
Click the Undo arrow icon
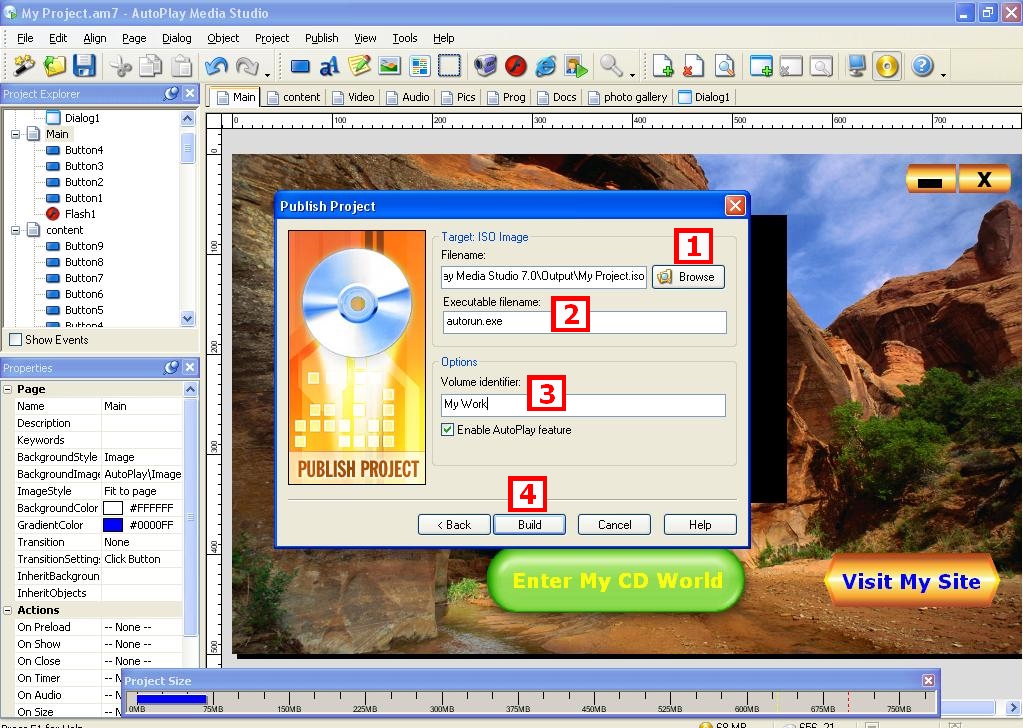coord(215,67)
